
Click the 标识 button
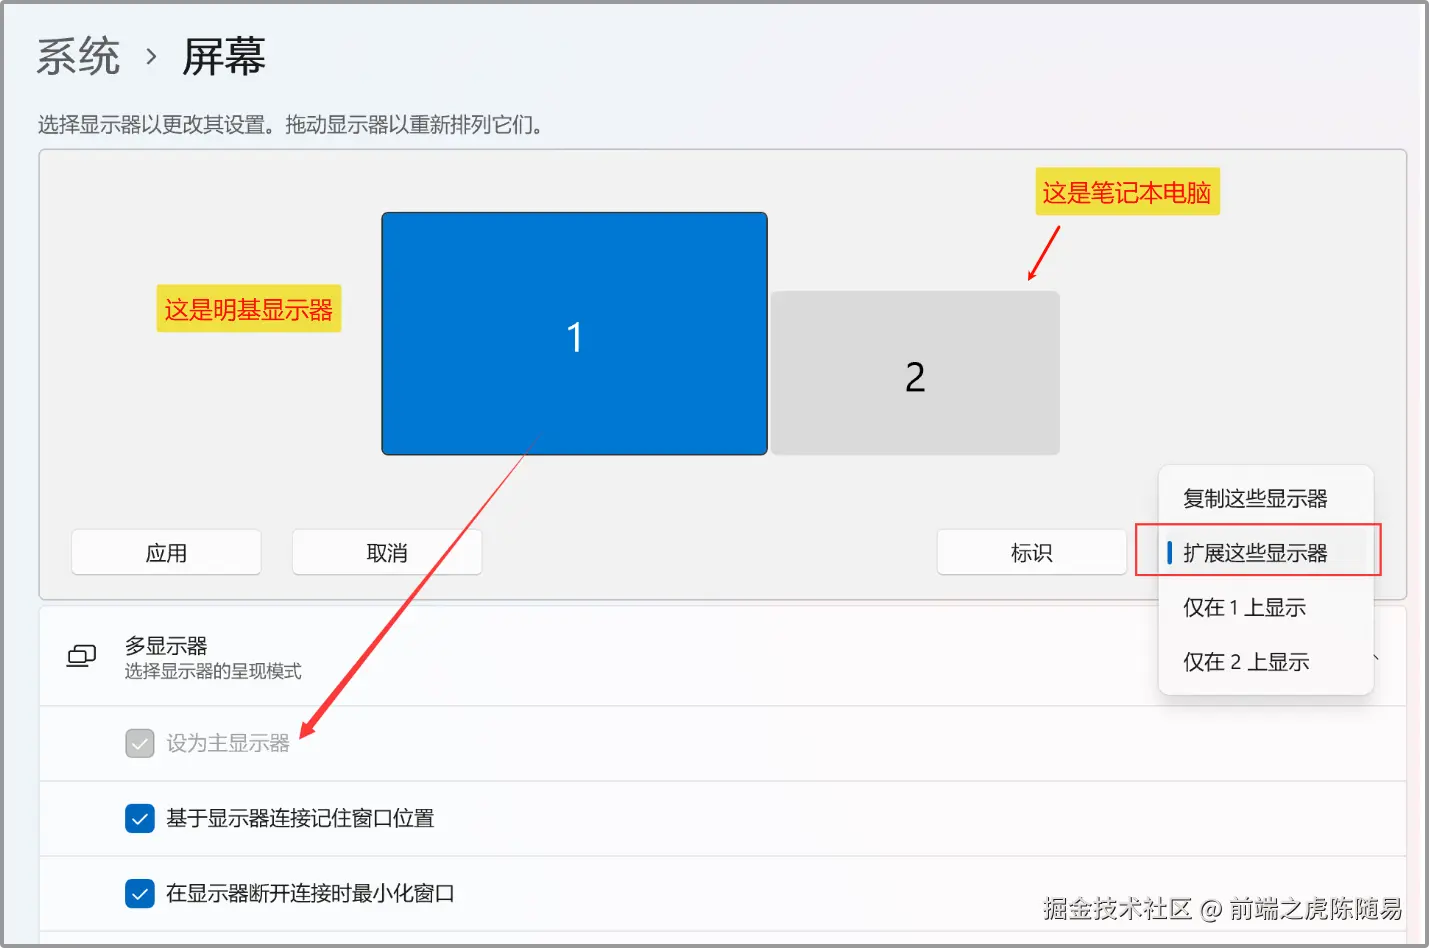pos(1032,552)
